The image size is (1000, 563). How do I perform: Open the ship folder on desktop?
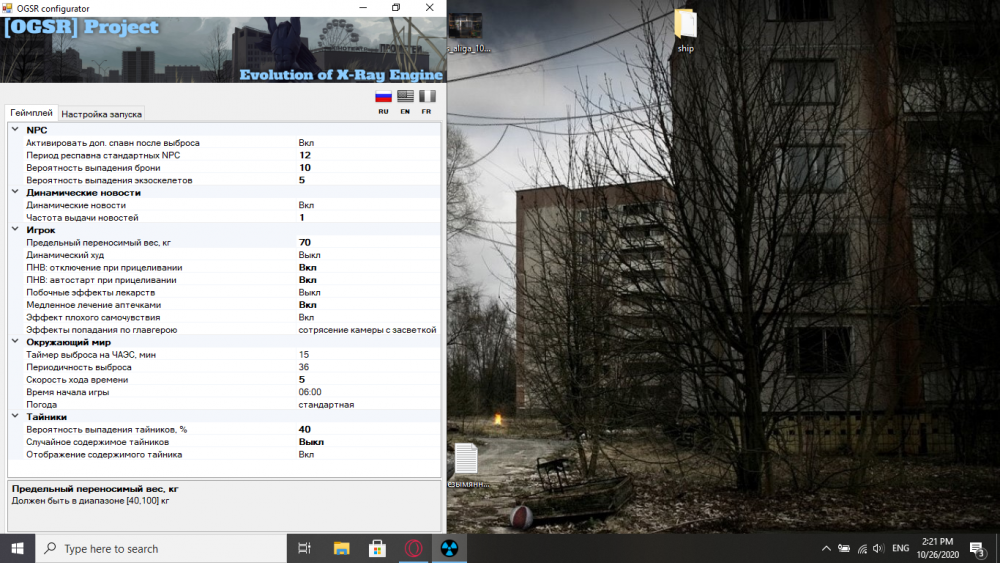pyautogui.click(x=686, y=30)
